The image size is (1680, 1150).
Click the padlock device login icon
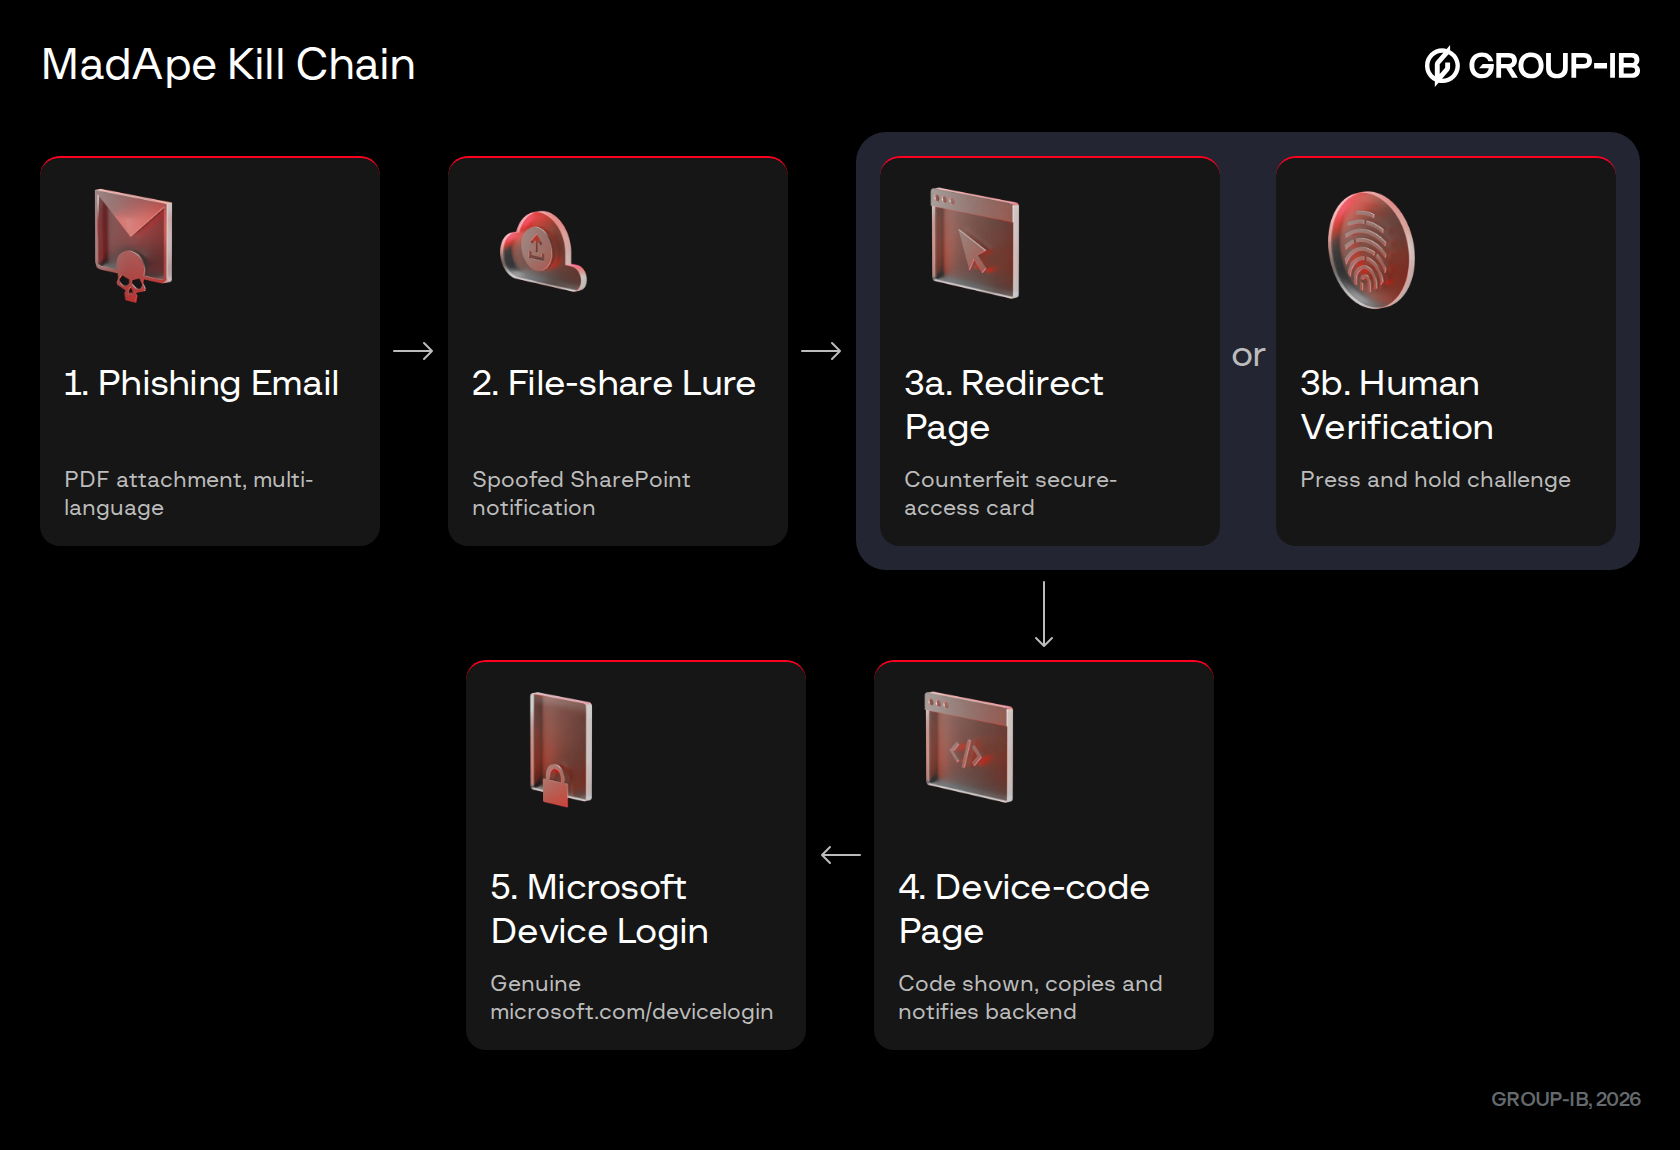(561, 749)
